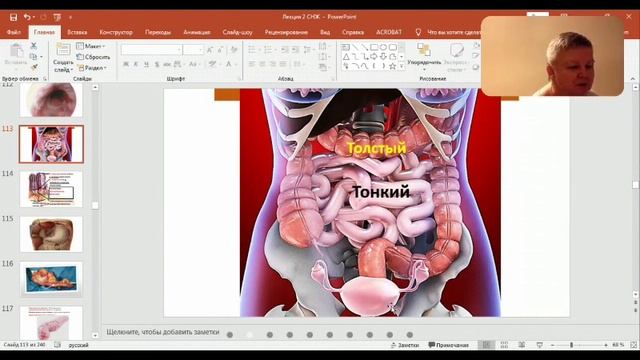Open the Раздел section dropdown
The image size is (640, 360).
tap(92, 68)
